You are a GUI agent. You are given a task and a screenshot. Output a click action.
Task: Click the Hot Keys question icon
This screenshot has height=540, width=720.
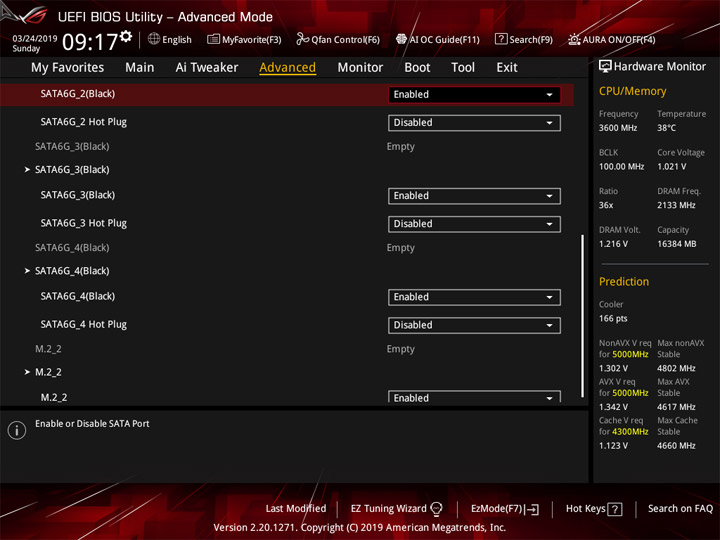pos(615,509)
